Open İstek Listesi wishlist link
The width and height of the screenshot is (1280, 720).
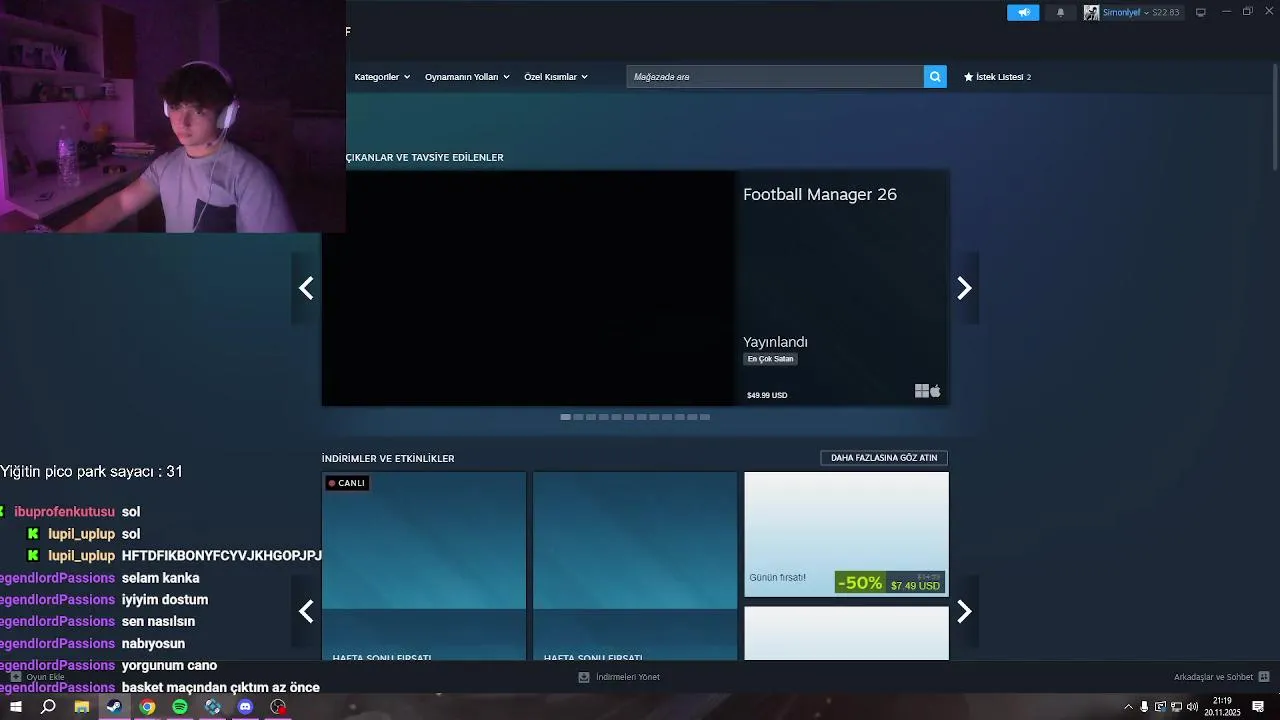(997, 77)
